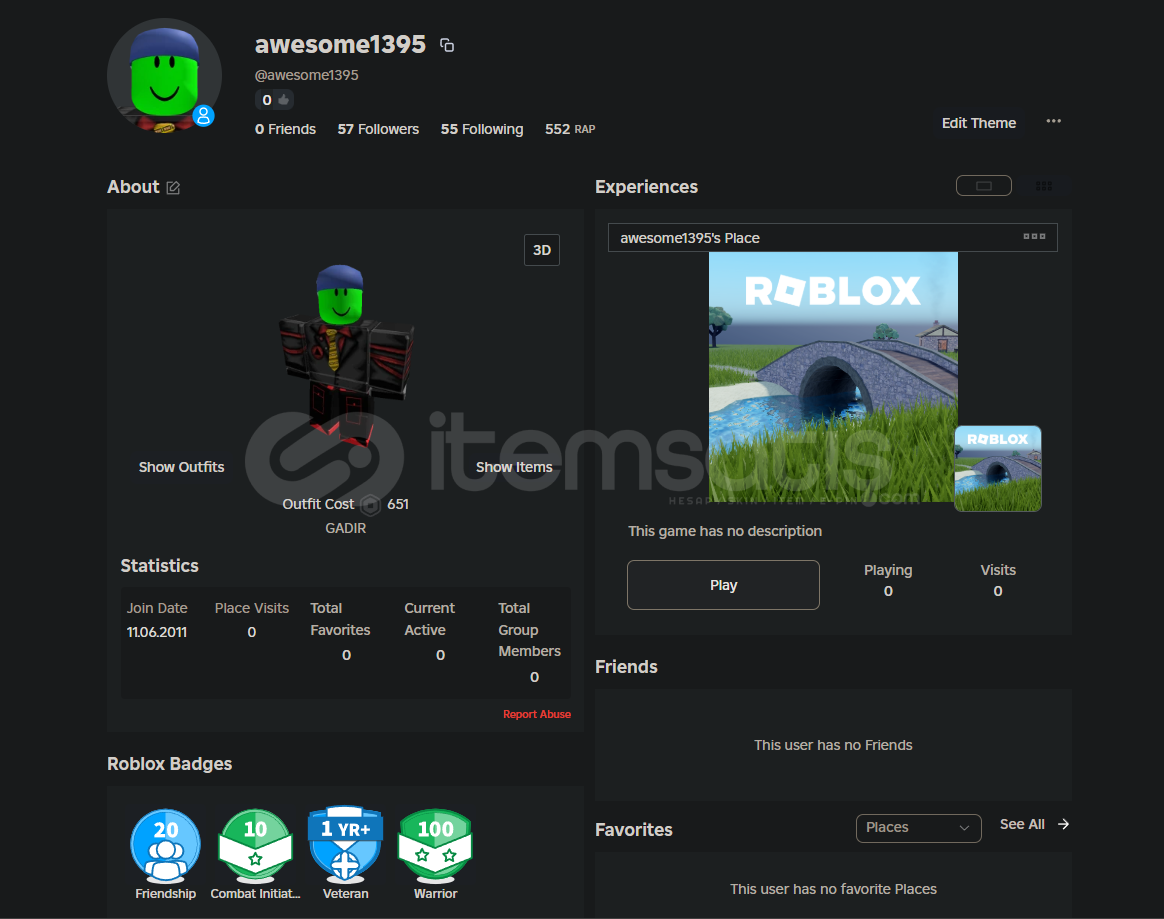Open the experience three-squares options menu

click(x=1034, y=236)
